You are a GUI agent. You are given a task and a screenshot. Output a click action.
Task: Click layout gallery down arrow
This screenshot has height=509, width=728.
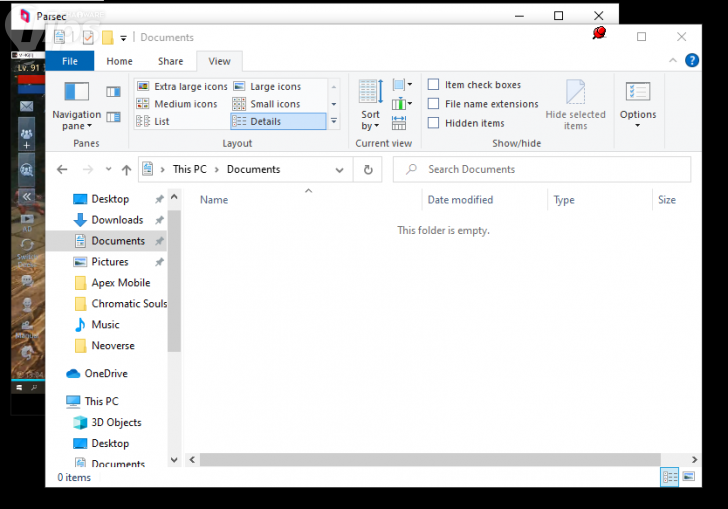point(334,104)
